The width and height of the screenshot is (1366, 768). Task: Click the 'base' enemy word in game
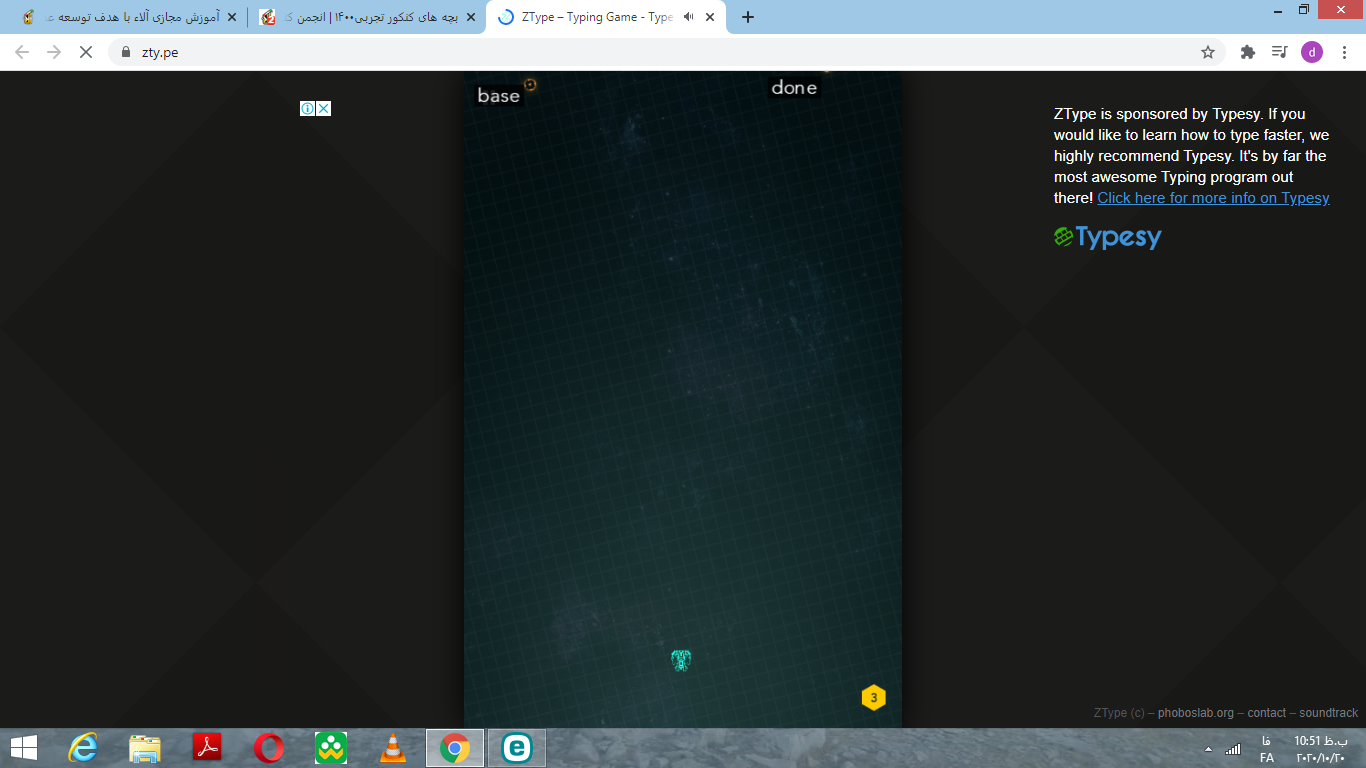pos(498,96)
